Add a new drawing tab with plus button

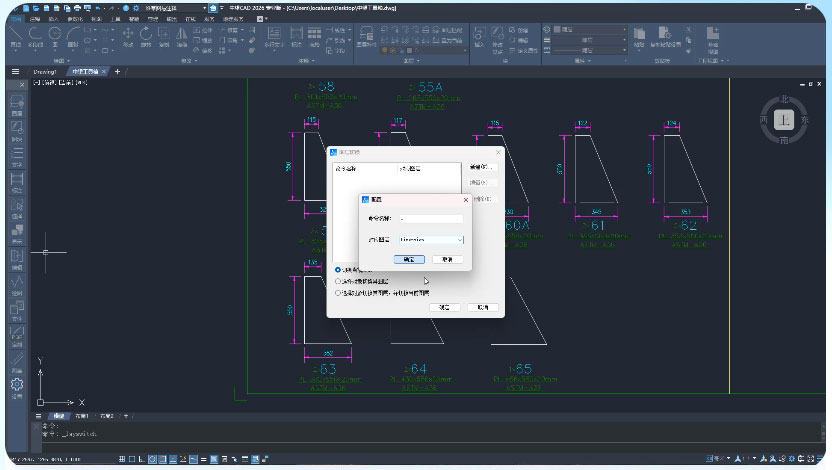[x=117, y=72]
